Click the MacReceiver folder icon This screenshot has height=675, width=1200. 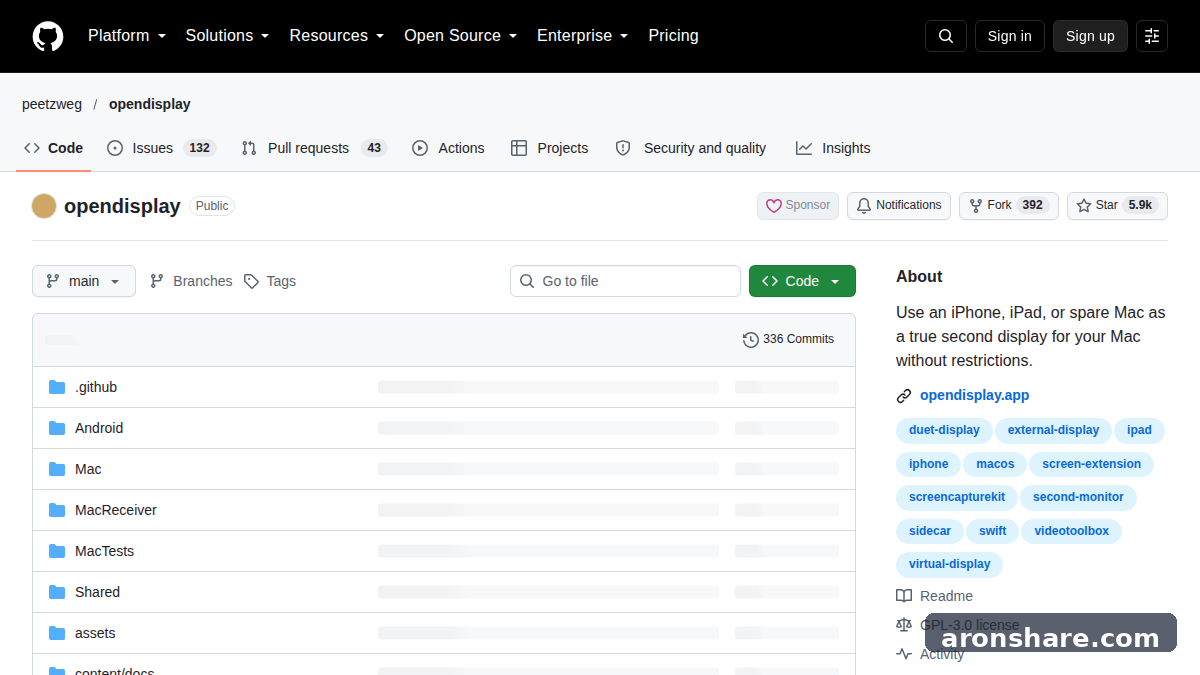[x=57, y=510]
